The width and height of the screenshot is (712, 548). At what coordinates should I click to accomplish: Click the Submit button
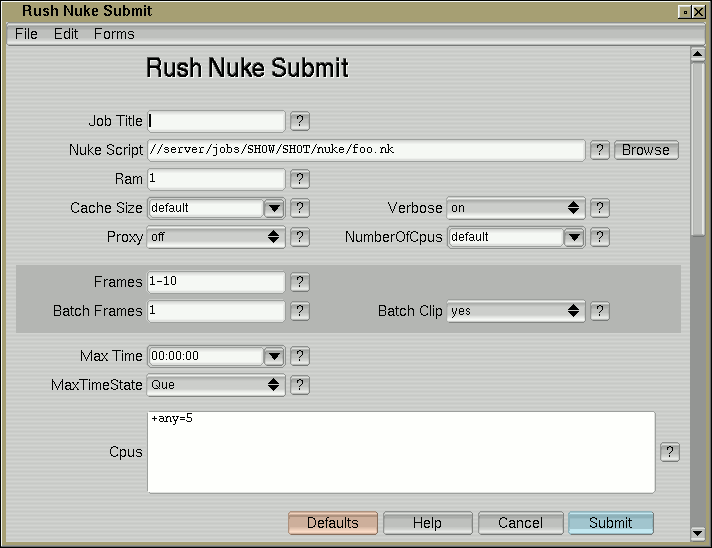pos(611,523)
